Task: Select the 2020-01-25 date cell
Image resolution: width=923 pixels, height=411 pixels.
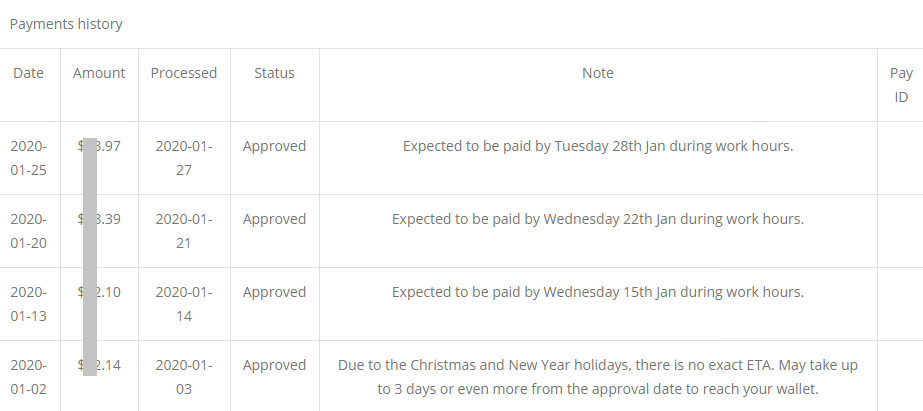Action: pyautogui.click(x=28, y=158)
